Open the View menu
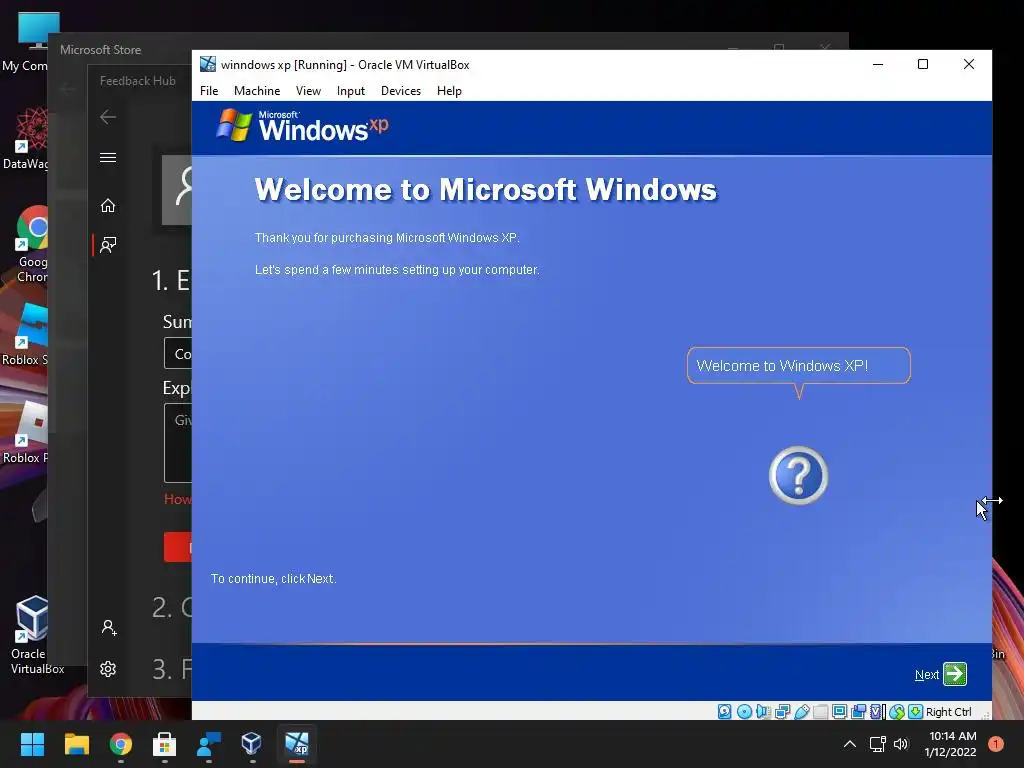1024x768 pixels. click(308, 91)
